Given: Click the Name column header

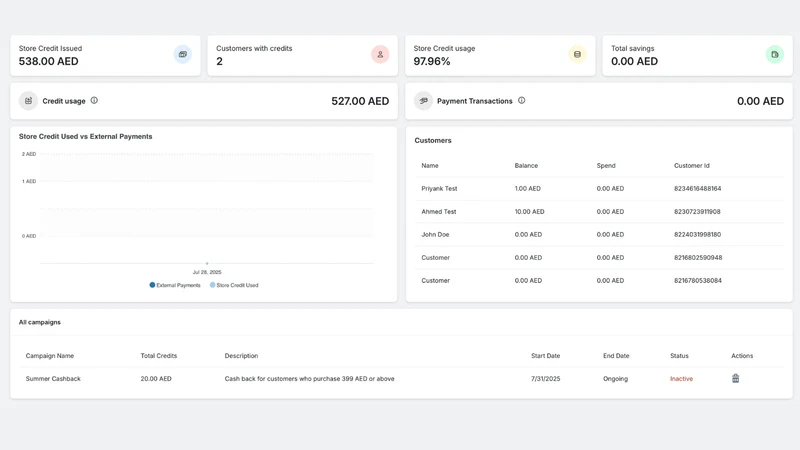Looking at the screenshot, I should tap(430, 165).
